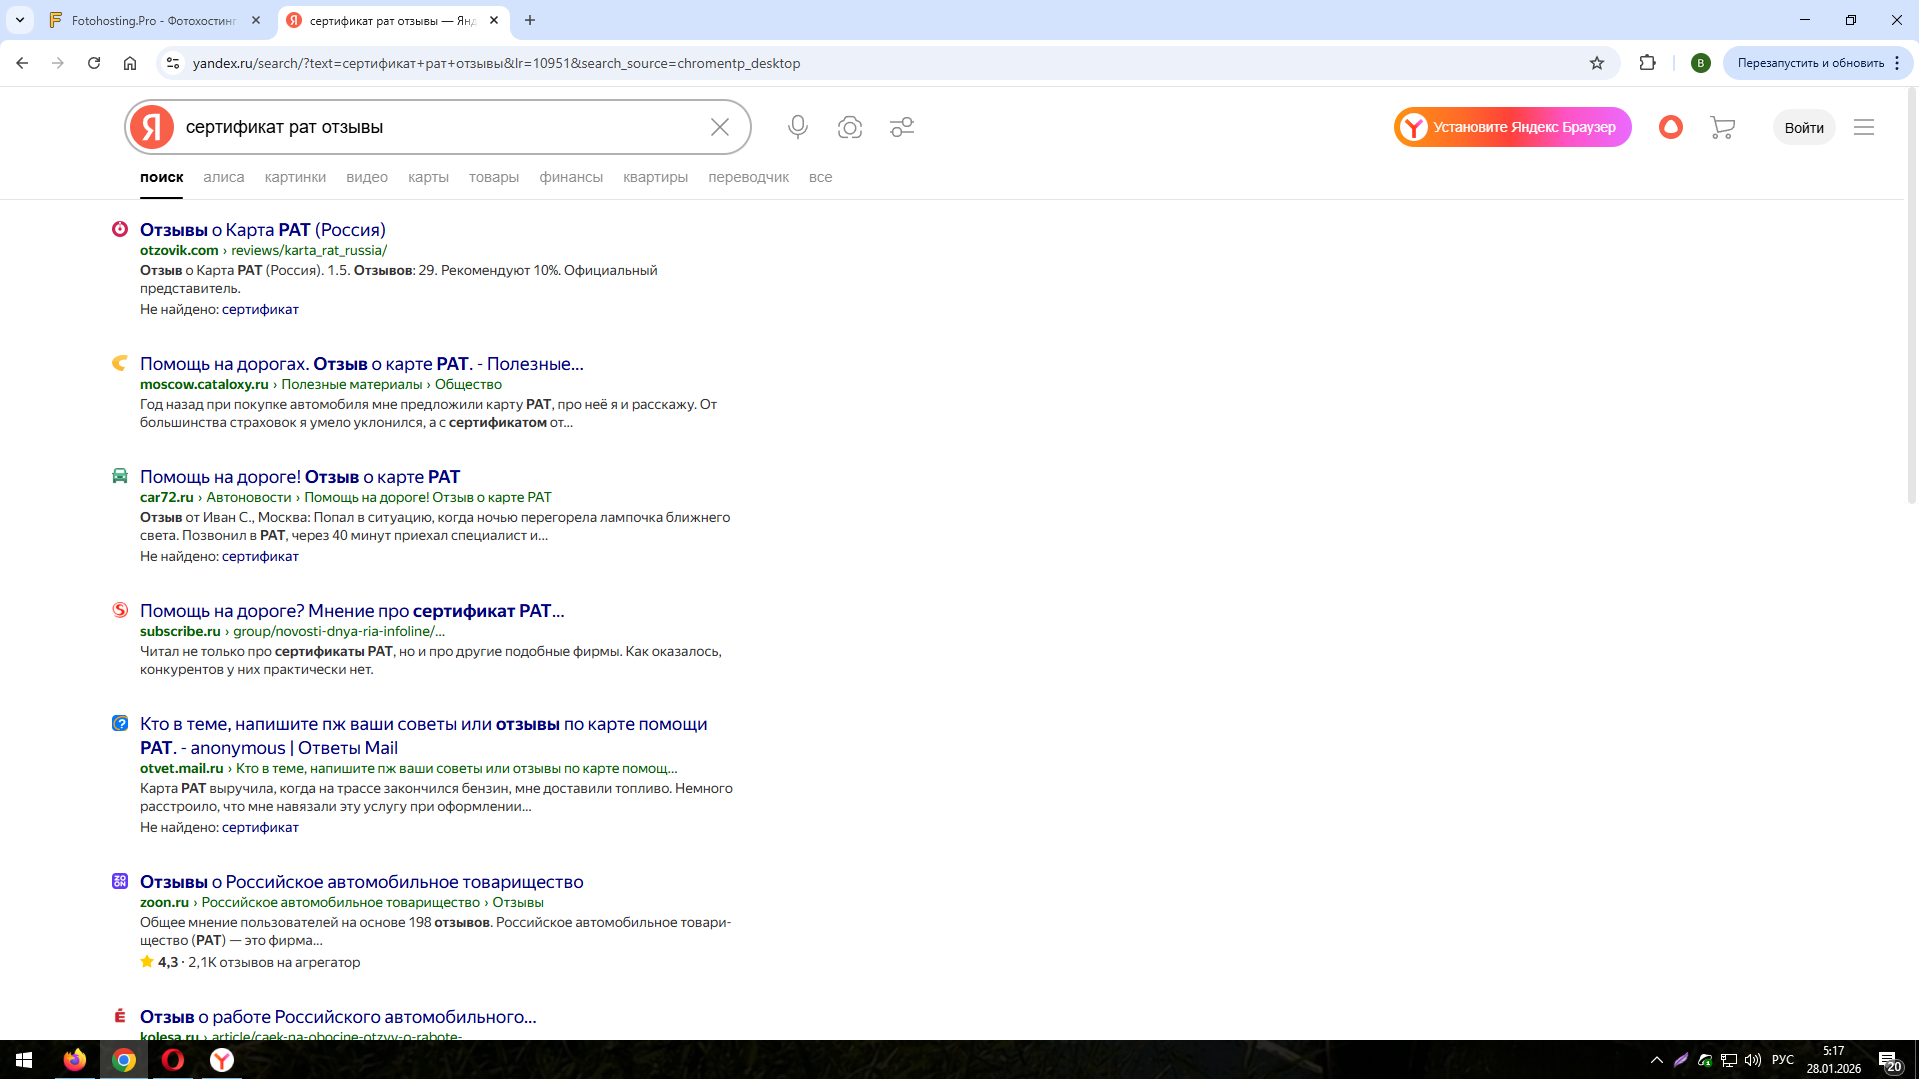
Task: Click the moscow.cataloxy.ru site link
Action: [204, 384]
